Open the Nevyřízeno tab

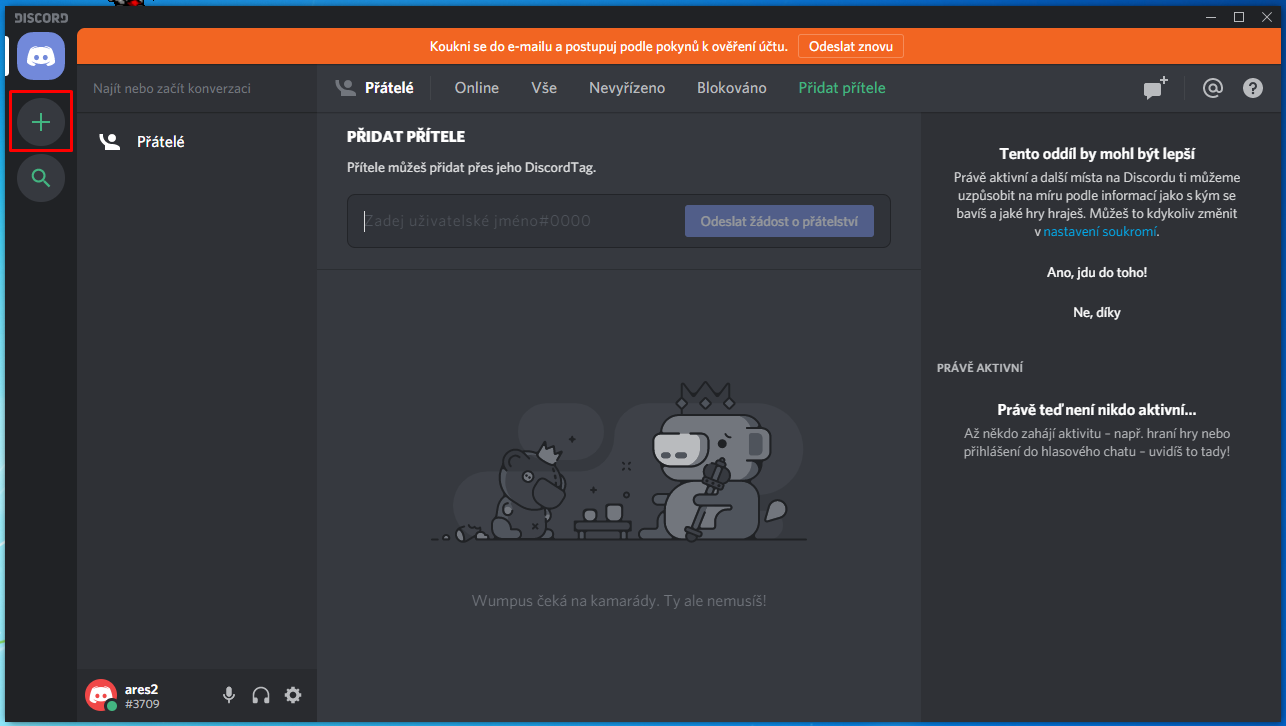(x=627, y=88)
